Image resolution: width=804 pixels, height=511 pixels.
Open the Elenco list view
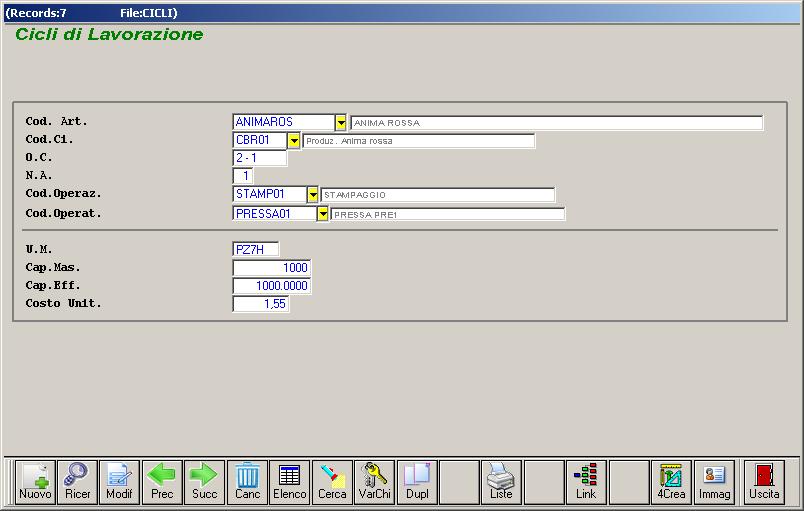[x=290, y=482]
